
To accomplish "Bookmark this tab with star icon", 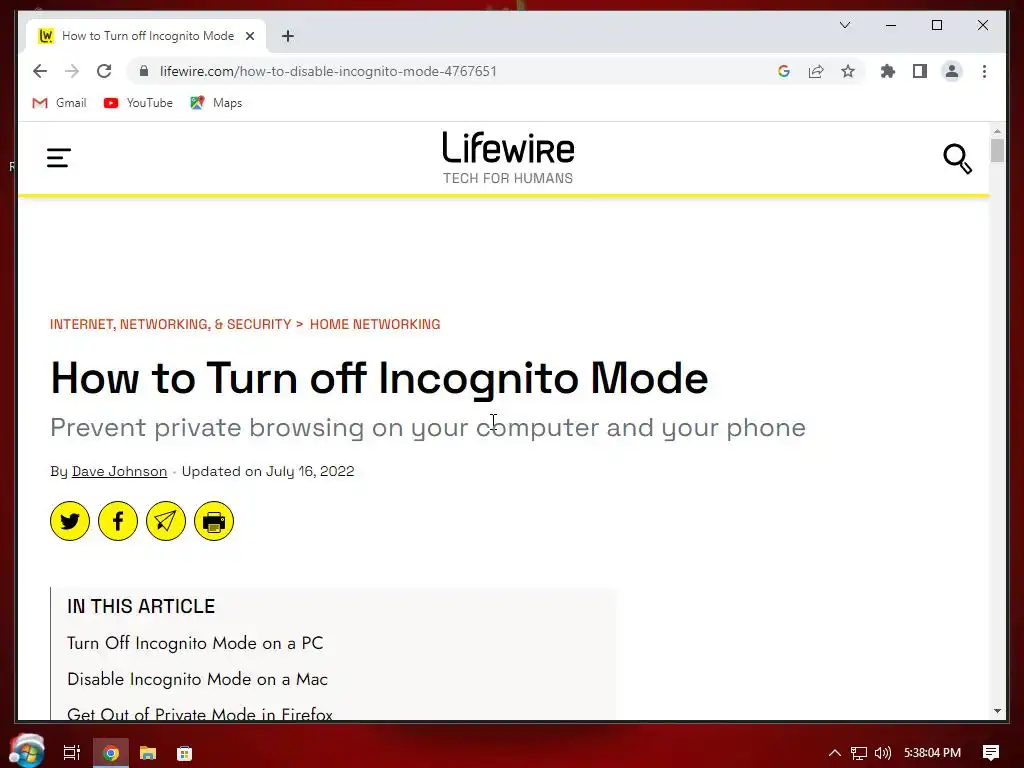I will pyautogui.click(x=848, y=71).
